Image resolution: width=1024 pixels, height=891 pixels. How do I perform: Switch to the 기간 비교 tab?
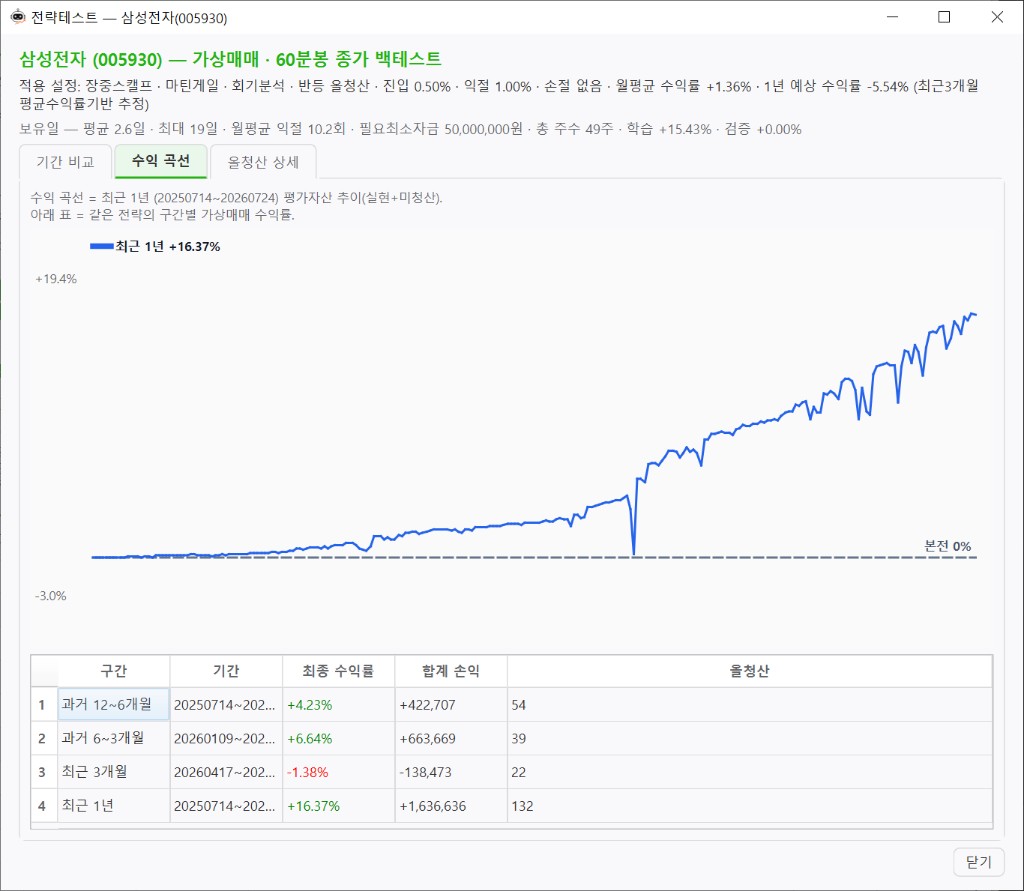(65, 161)
